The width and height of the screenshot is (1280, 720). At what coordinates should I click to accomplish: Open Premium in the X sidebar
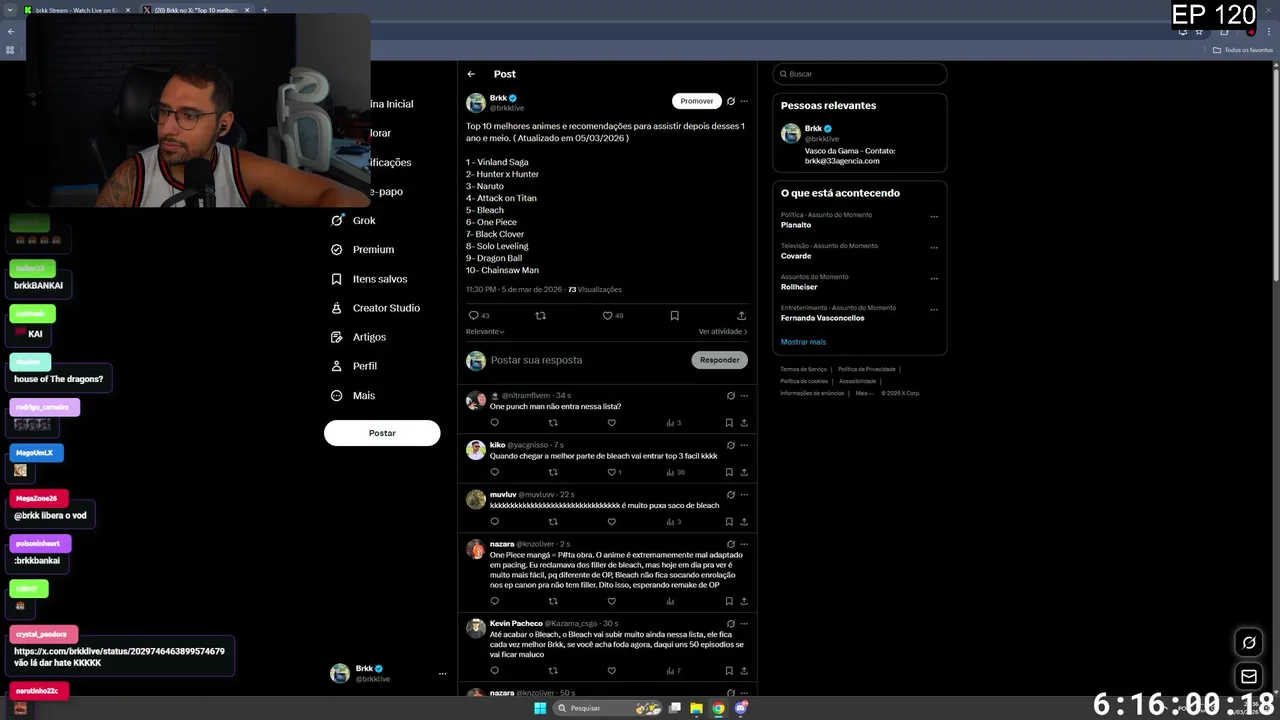tap(362, 249)
